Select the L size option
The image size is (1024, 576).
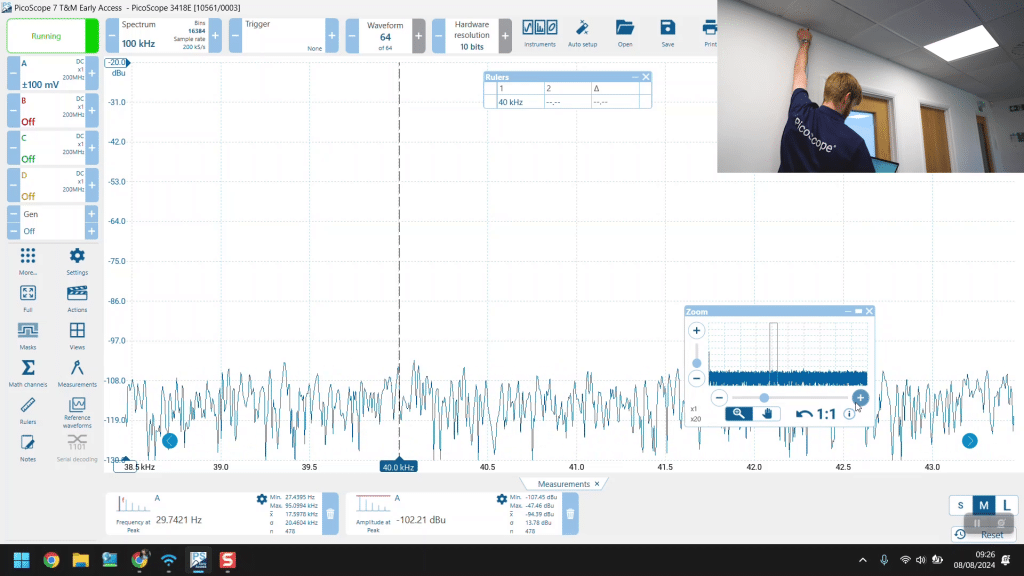pos(1006,505)
